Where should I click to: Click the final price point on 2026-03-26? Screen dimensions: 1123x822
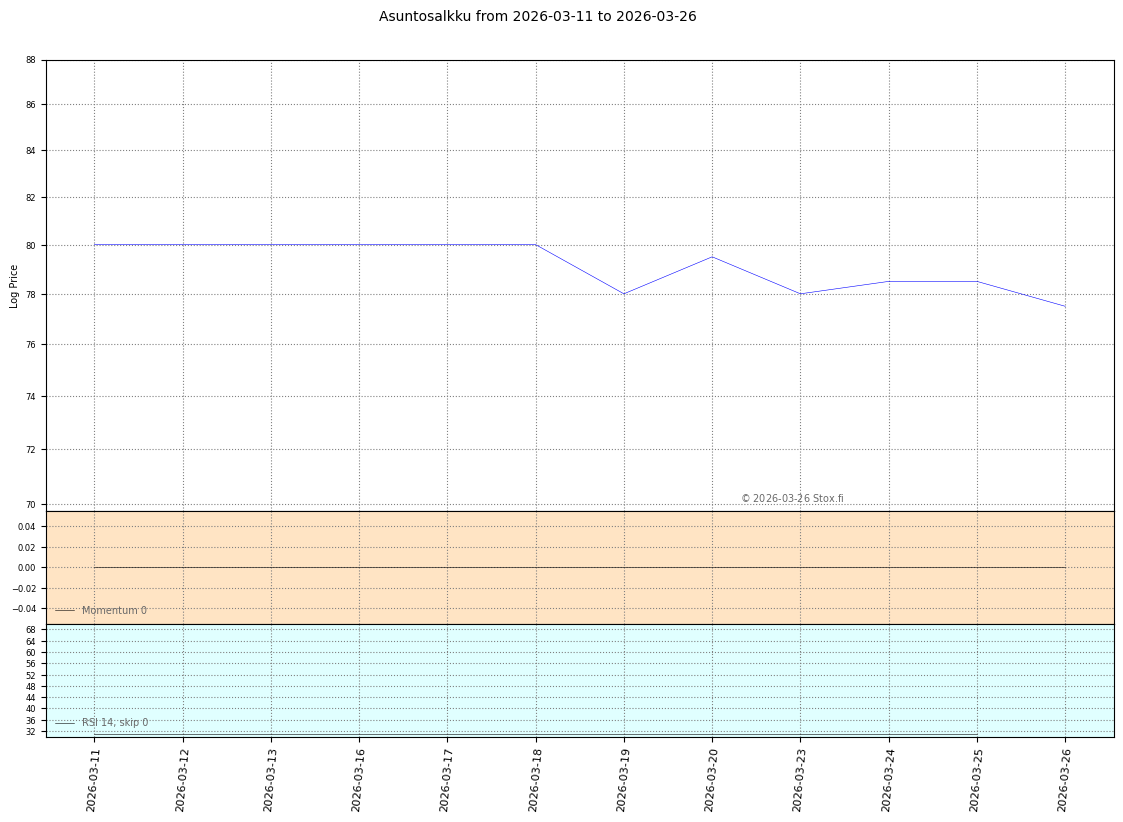[x=1065, y=306]
